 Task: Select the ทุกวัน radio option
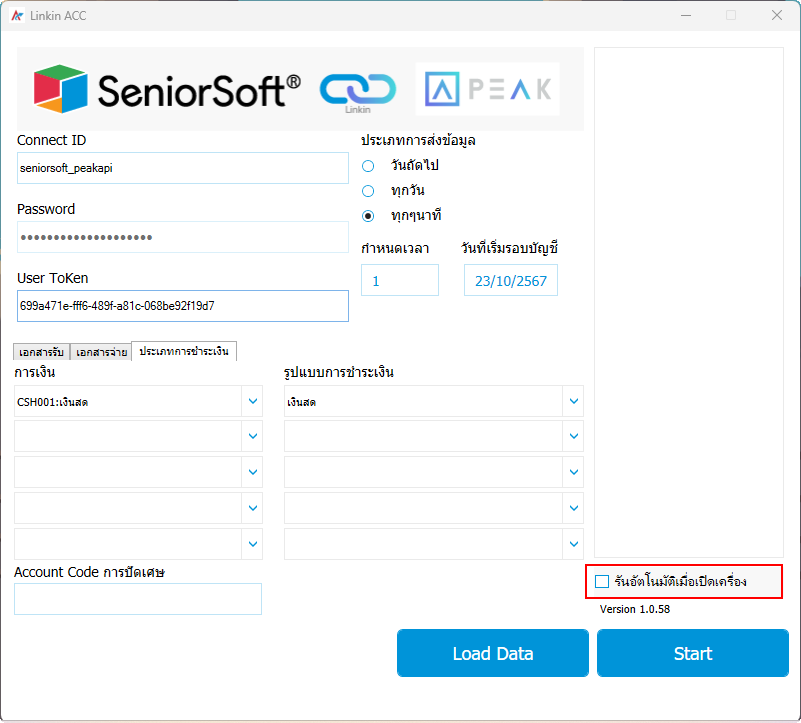(368, 191)
